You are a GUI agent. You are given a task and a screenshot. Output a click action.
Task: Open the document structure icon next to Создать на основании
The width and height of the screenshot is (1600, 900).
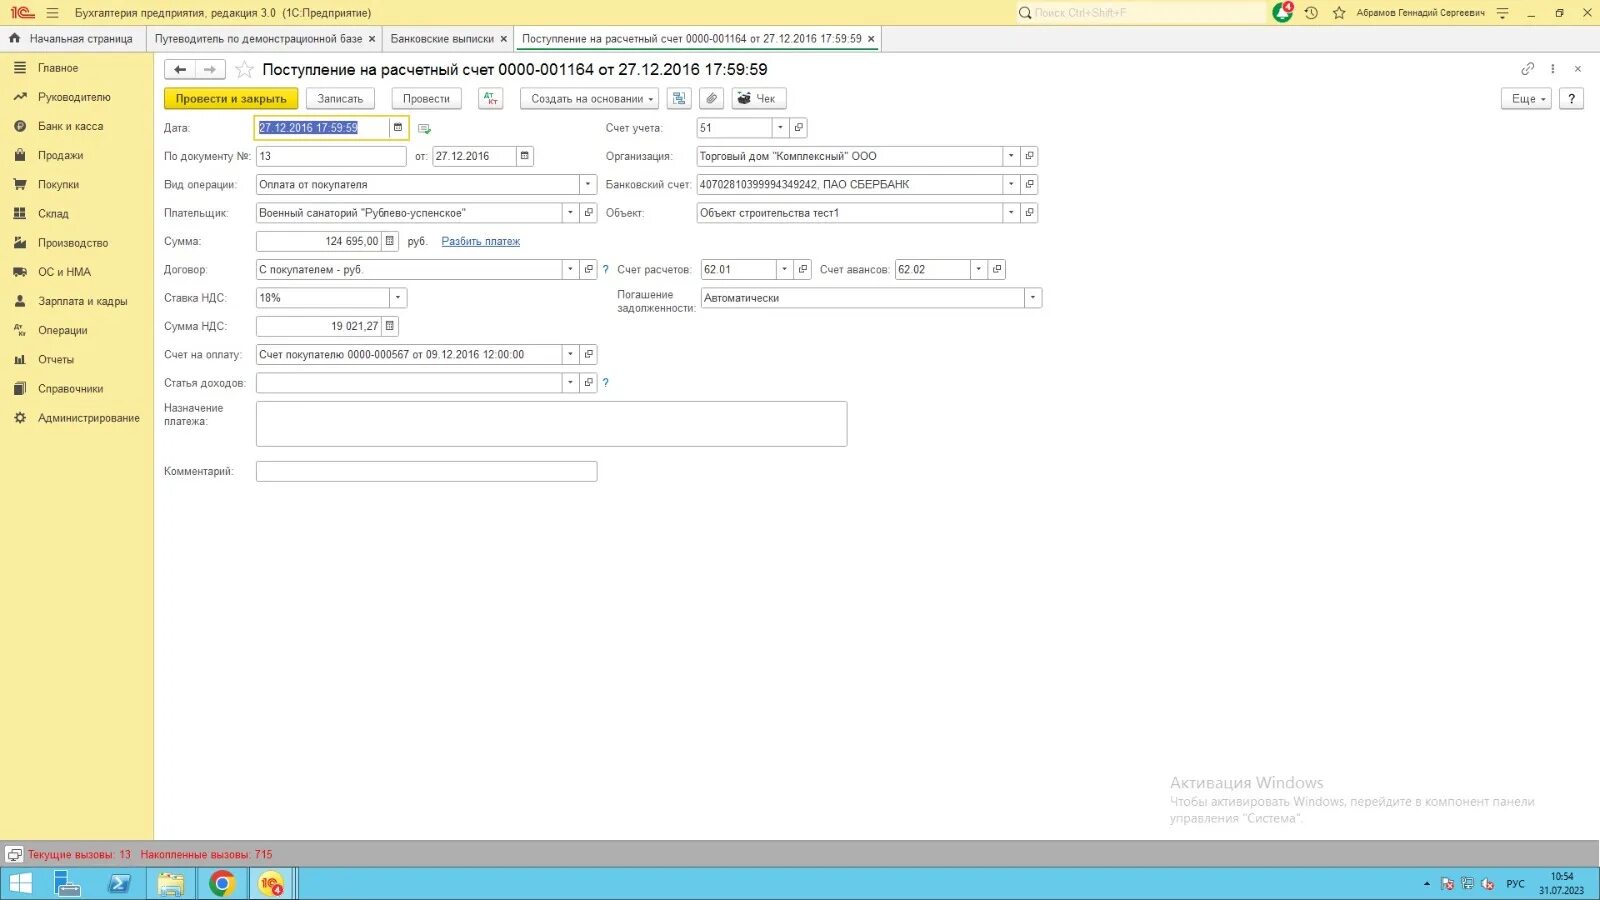(679, 98)
